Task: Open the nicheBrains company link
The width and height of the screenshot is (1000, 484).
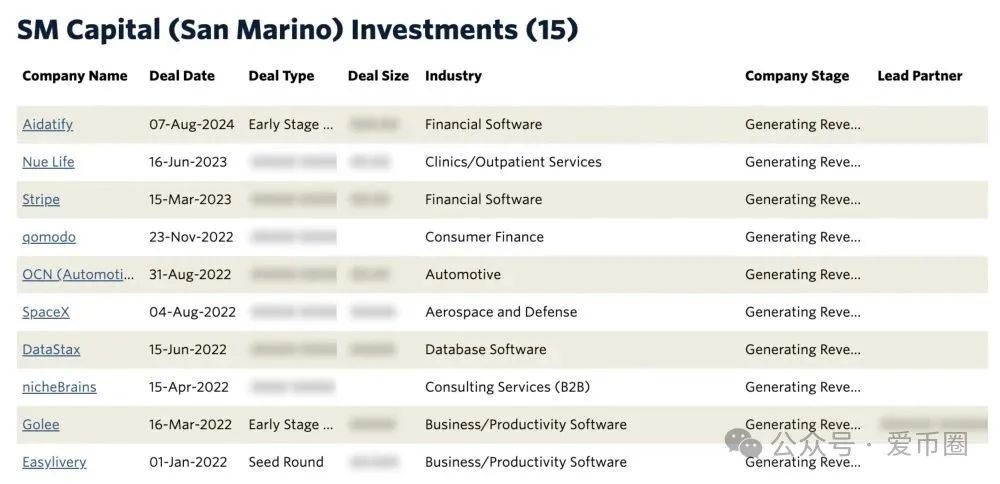Action: [59, 387]
